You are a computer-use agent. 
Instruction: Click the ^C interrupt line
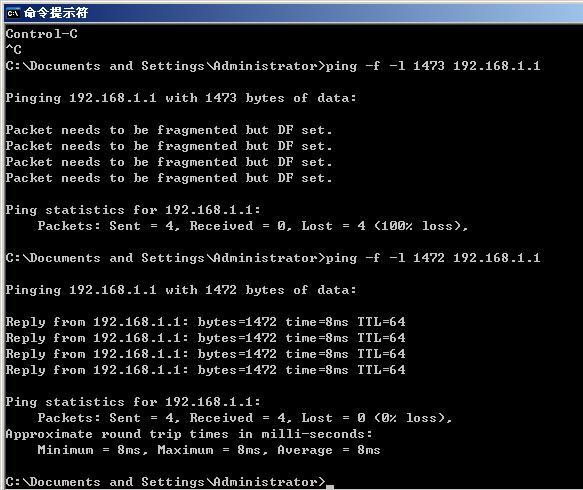(14, 49)
